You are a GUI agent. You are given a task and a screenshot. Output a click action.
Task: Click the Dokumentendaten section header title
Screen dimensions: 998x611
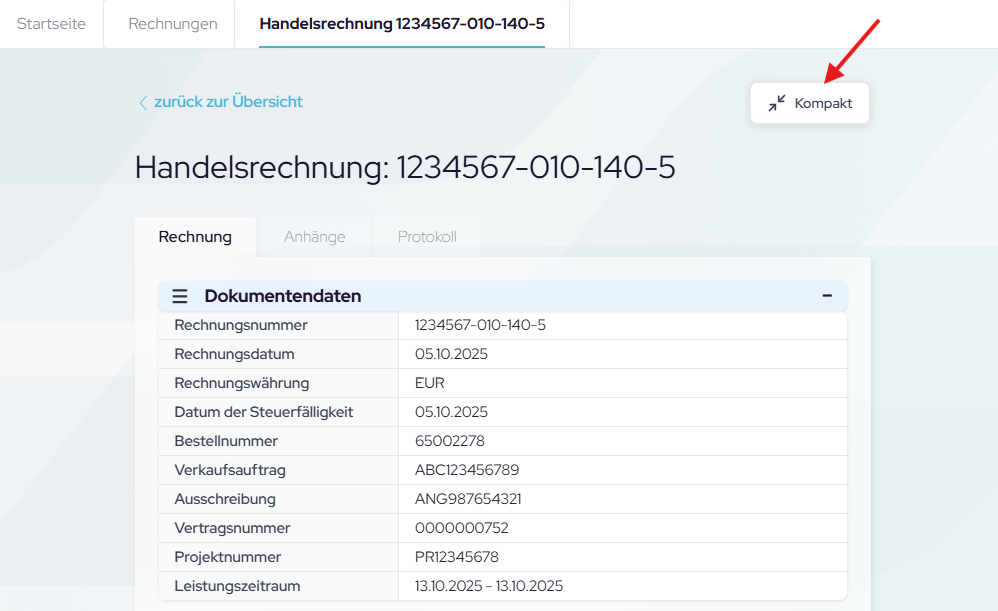(283, 296)
